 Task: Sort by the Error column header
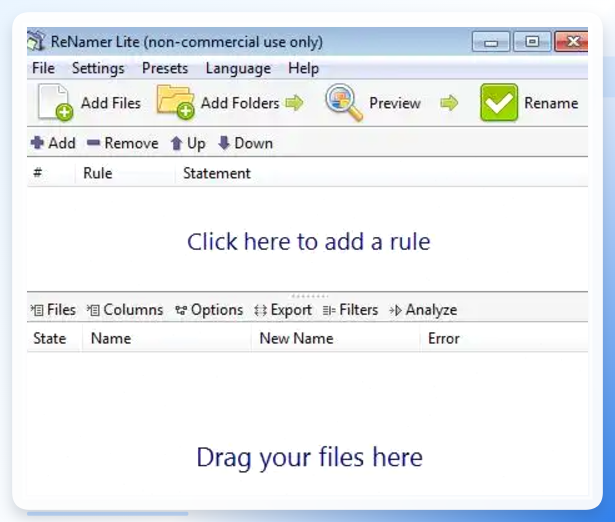(504, 338)
